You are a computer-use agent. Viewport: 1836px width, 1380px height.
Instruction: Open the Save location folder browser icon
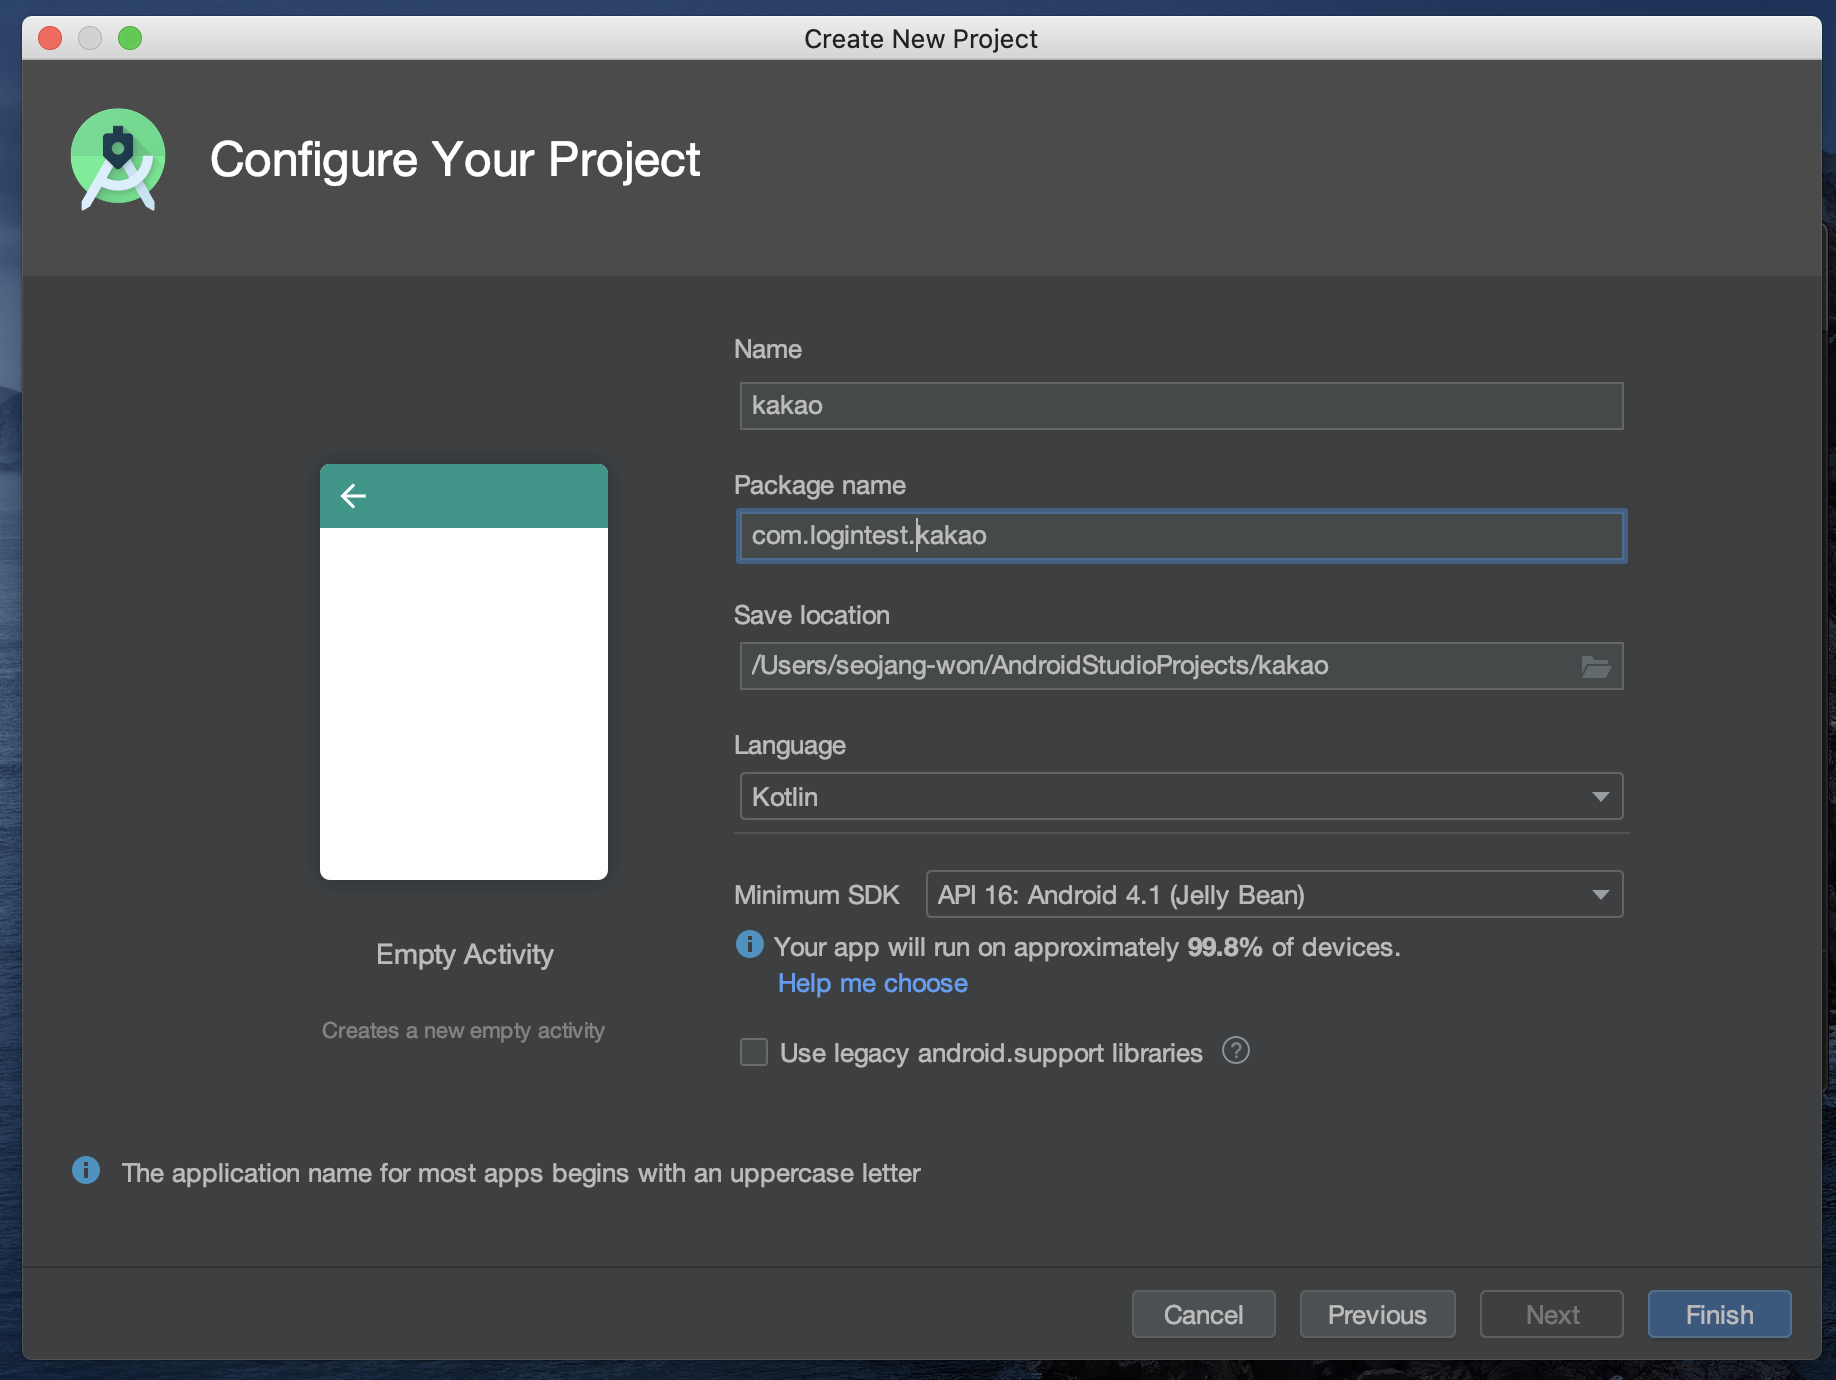click(x=1596, y=666)
